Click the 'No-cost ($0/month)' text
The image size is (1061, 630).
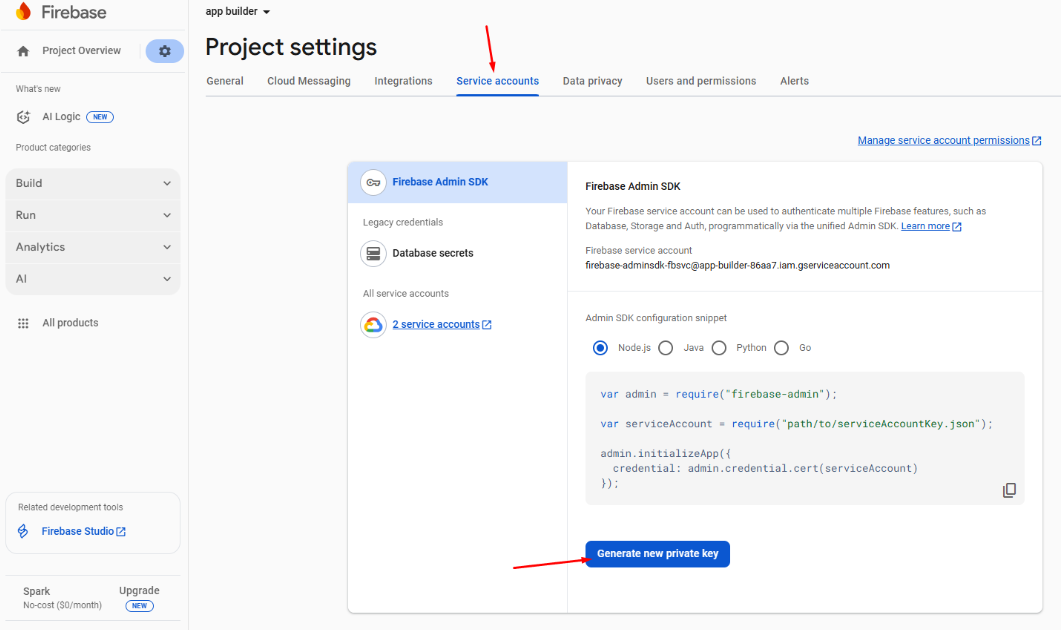[62, 606]
